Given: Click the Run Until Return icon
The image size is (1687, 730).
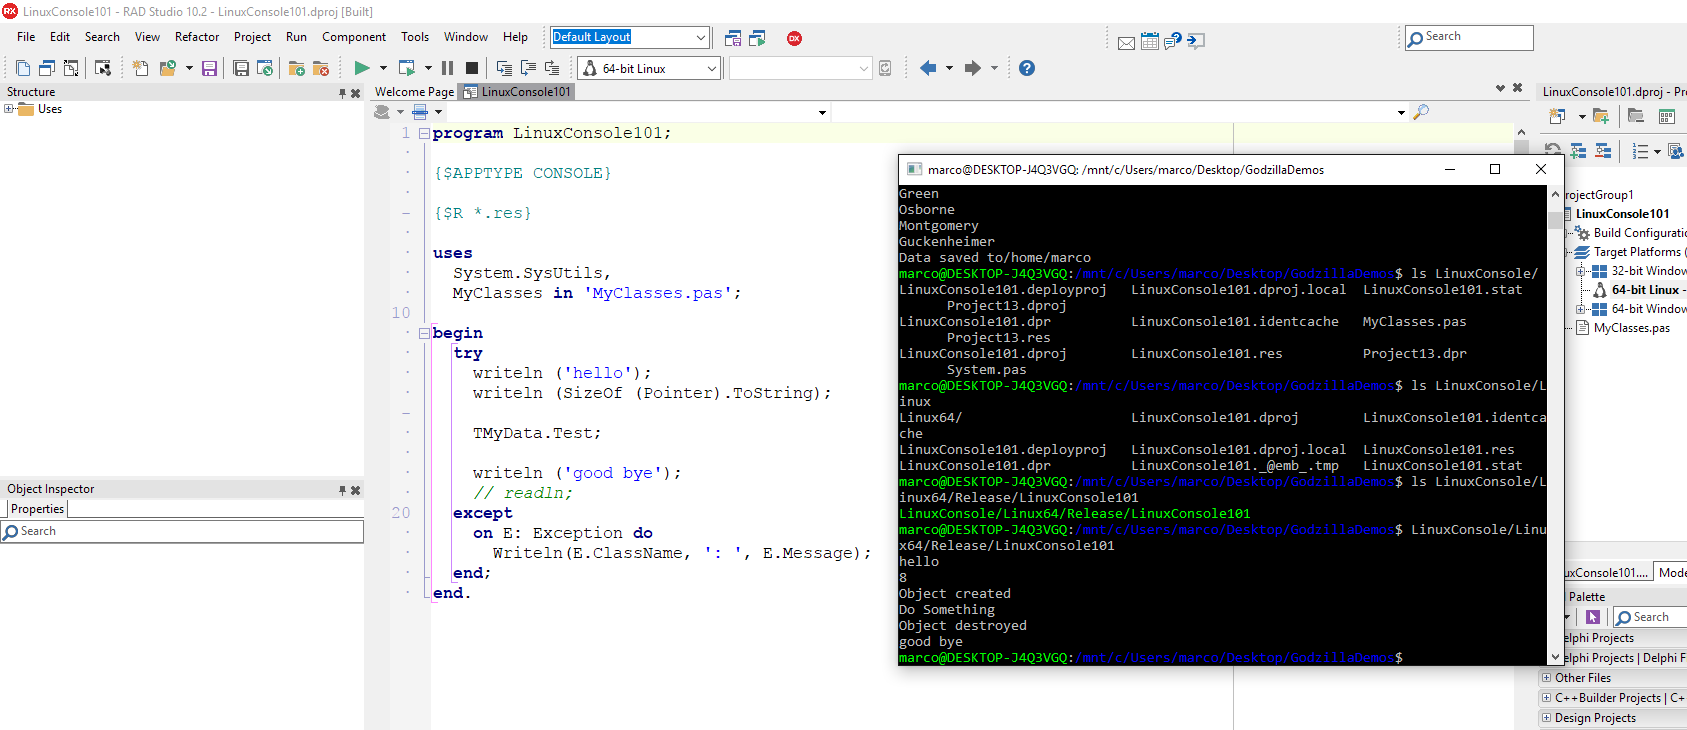Looking at the screenshot, I should 552,68.
